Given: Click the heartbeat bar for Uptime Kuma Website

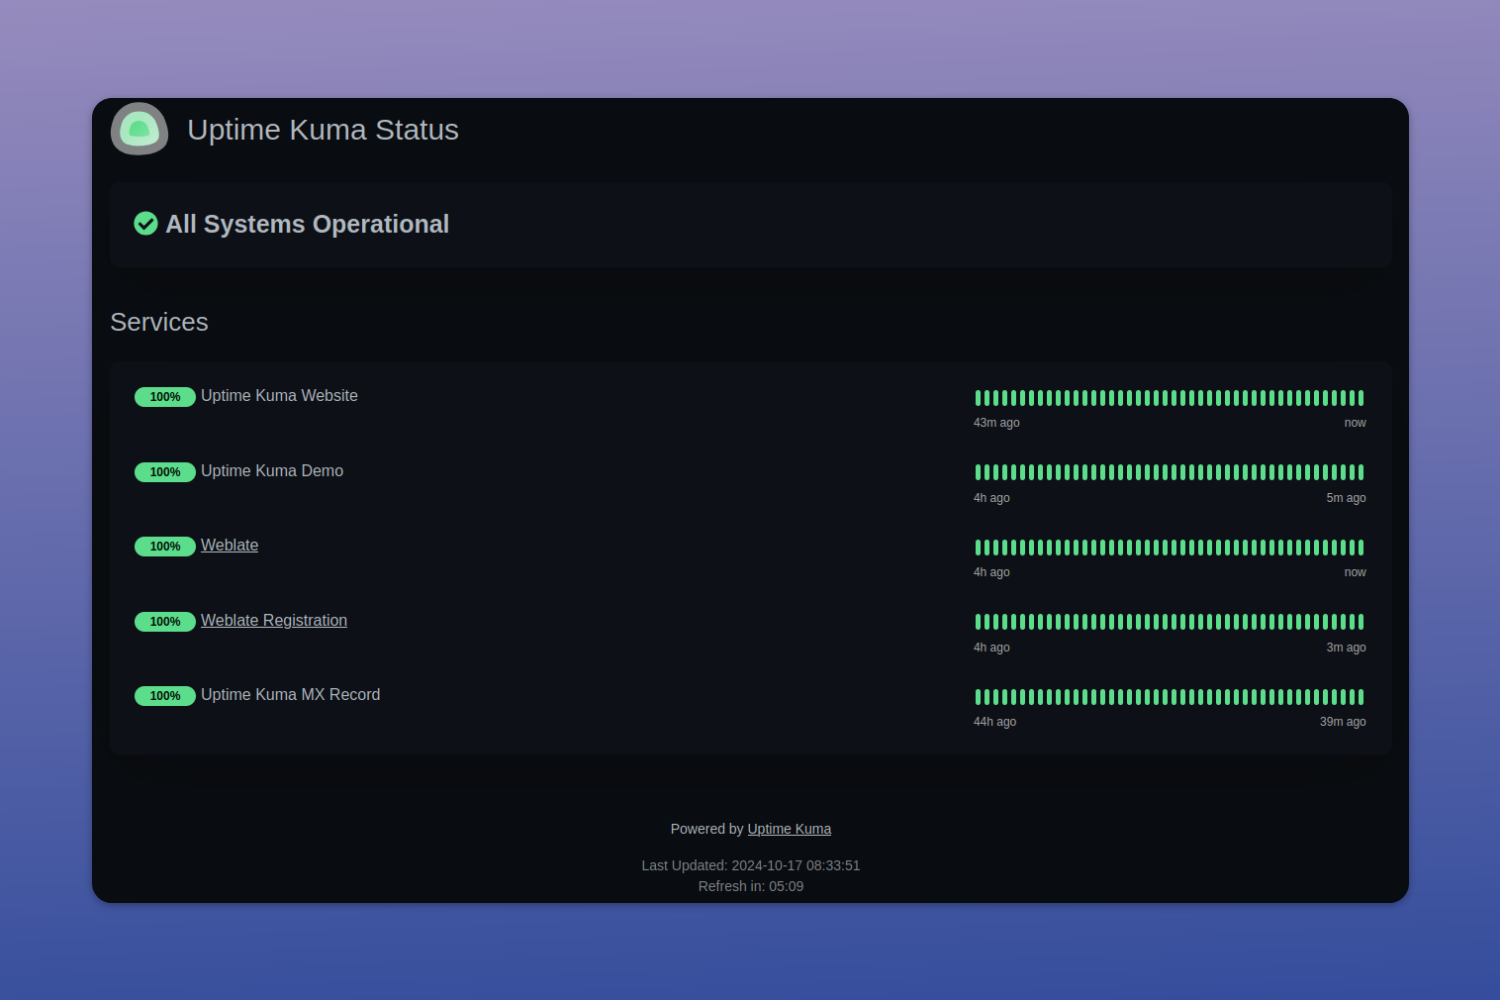Looking at the screenshot, I should click(1170, 398).
